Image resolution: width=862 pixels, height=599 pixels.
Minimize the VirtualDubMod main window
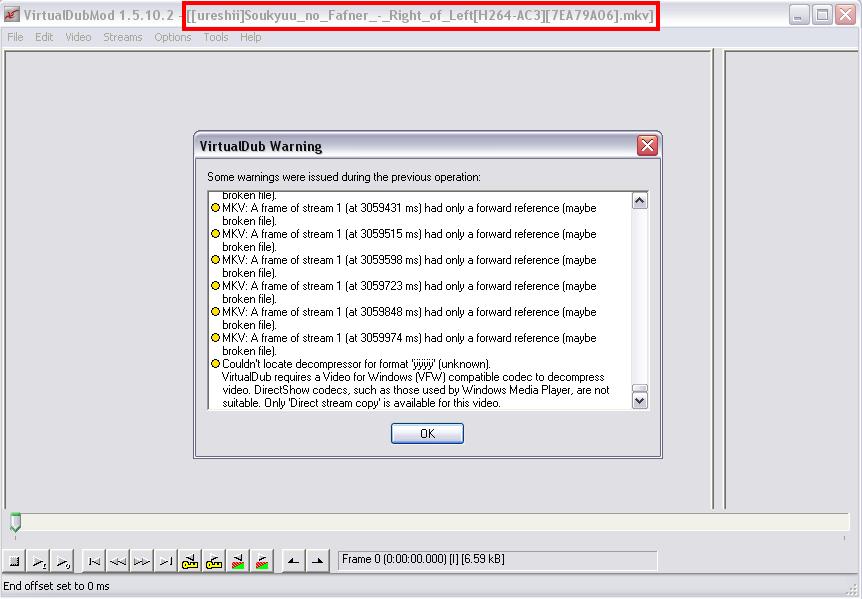coord(799,15)
